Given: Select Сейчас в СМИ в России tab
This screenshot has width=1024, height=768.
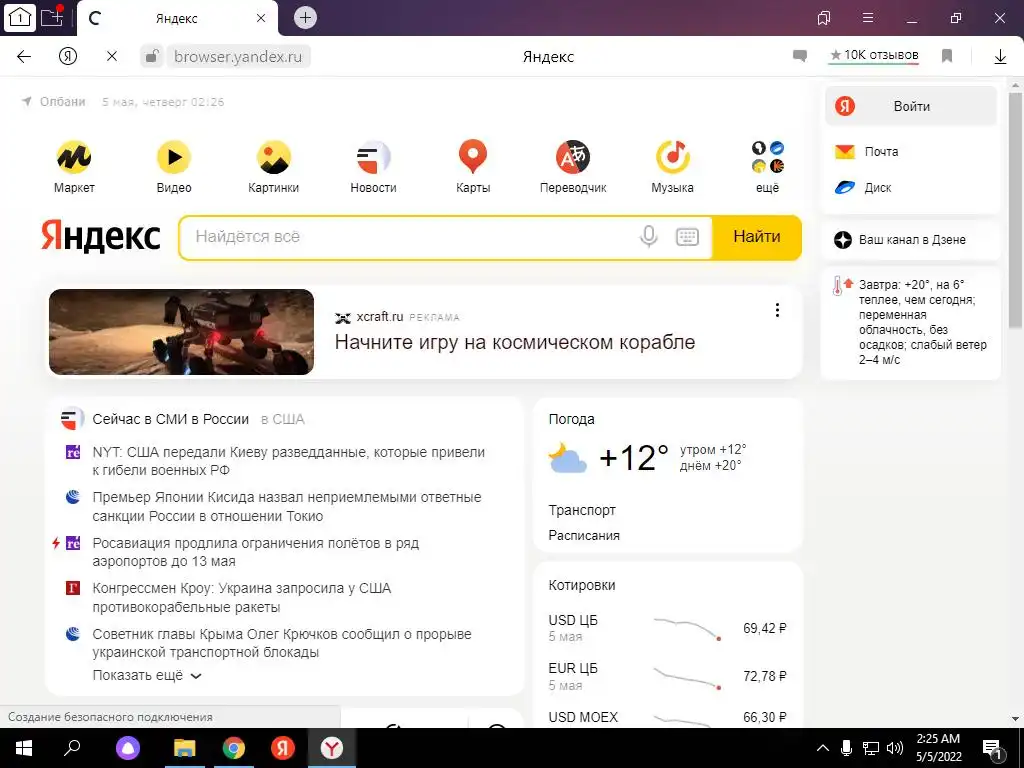Looking at the screenshot, I should point(170,419).
